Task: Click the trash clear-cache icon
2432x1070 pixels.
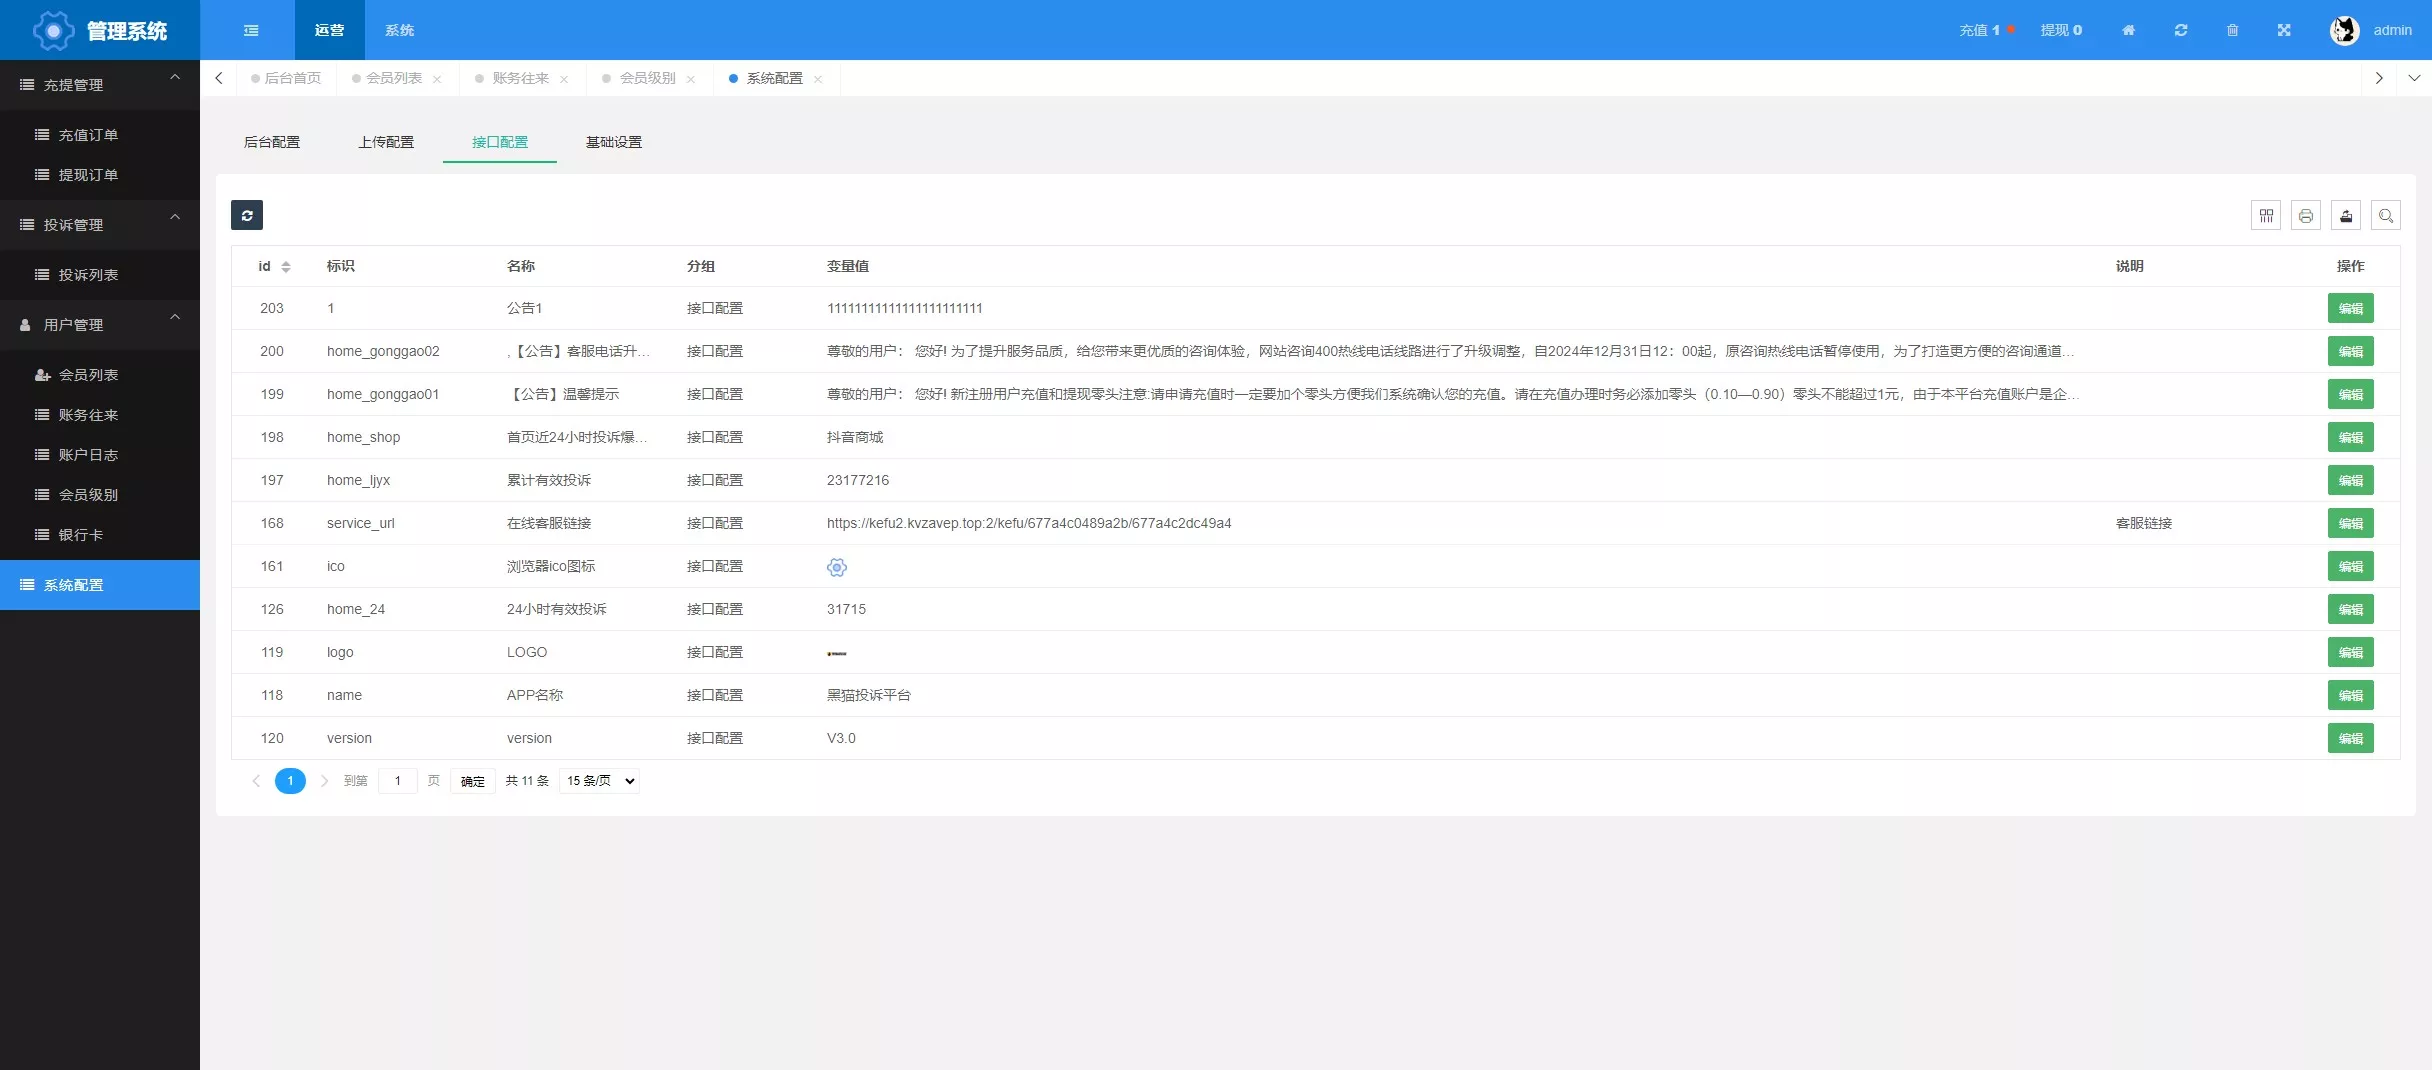Action: point(2232,30)
